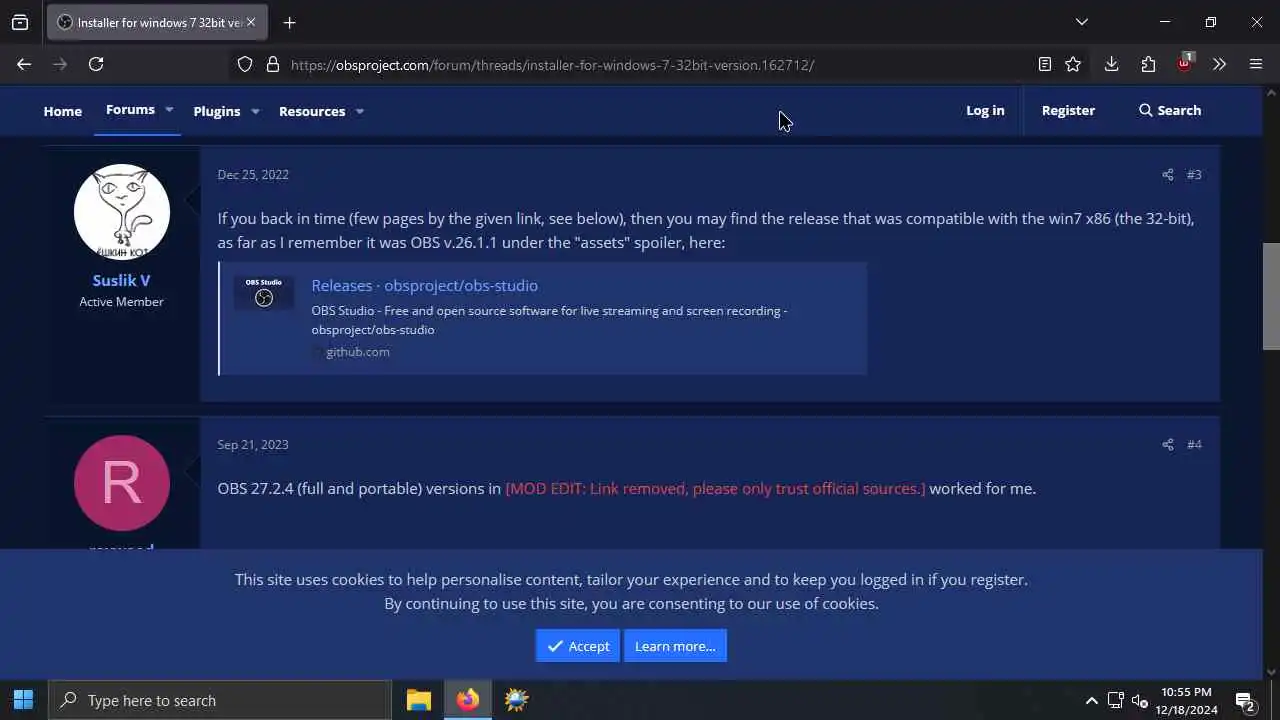Click the github.com source text

click(358, 352)
